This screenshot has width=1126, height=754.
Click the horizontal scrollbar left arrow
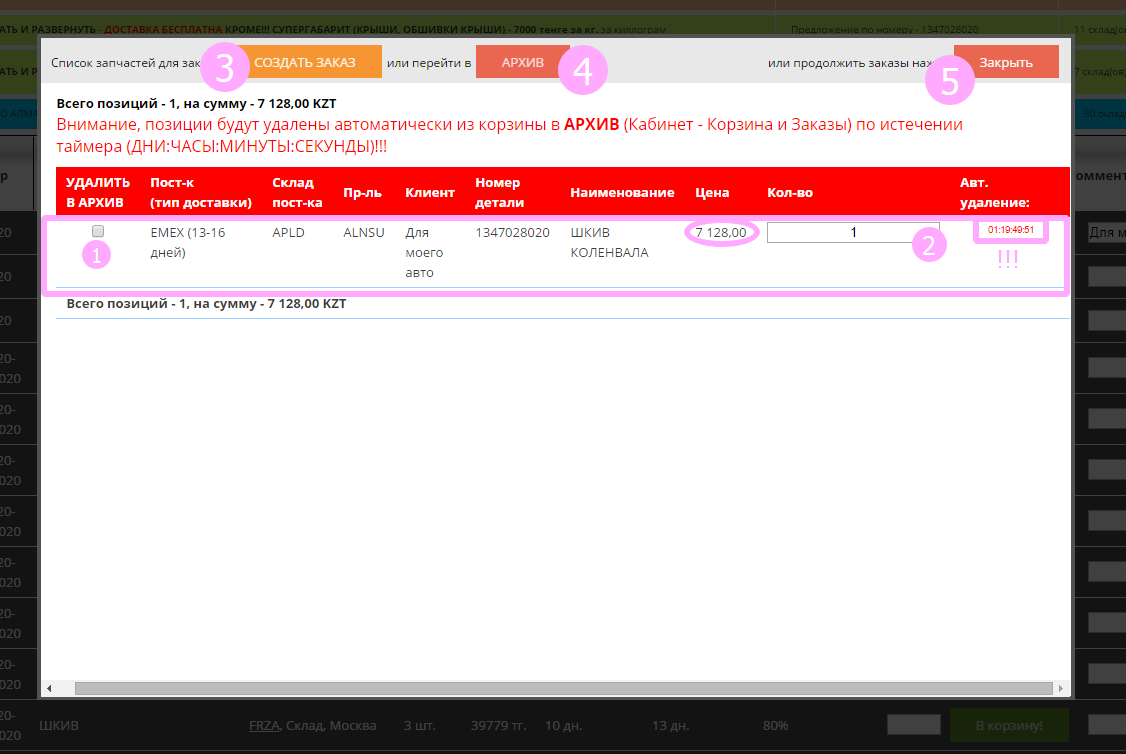[x=50, y=688]
